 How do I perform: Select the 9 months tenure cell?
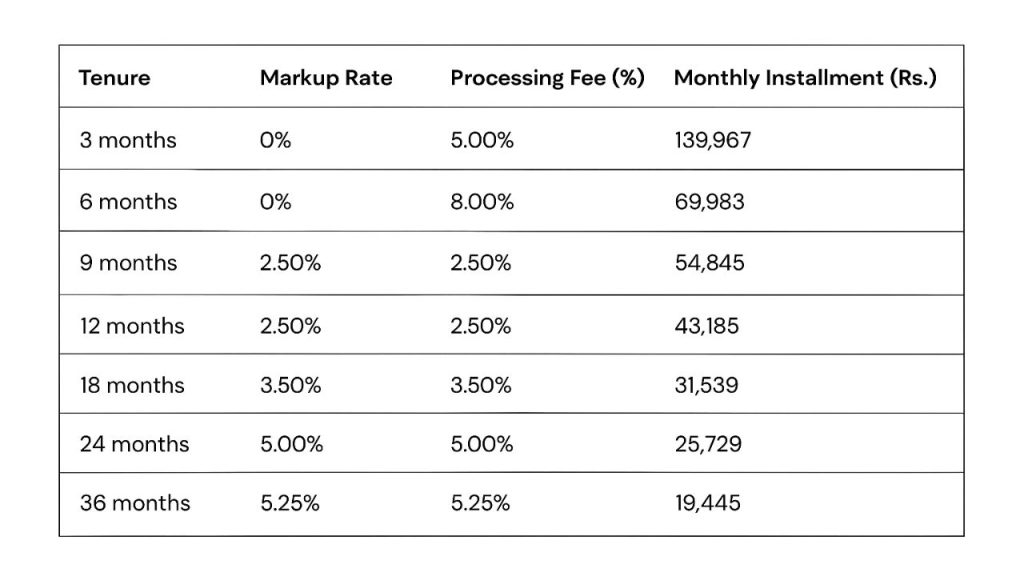pos(128,263)
